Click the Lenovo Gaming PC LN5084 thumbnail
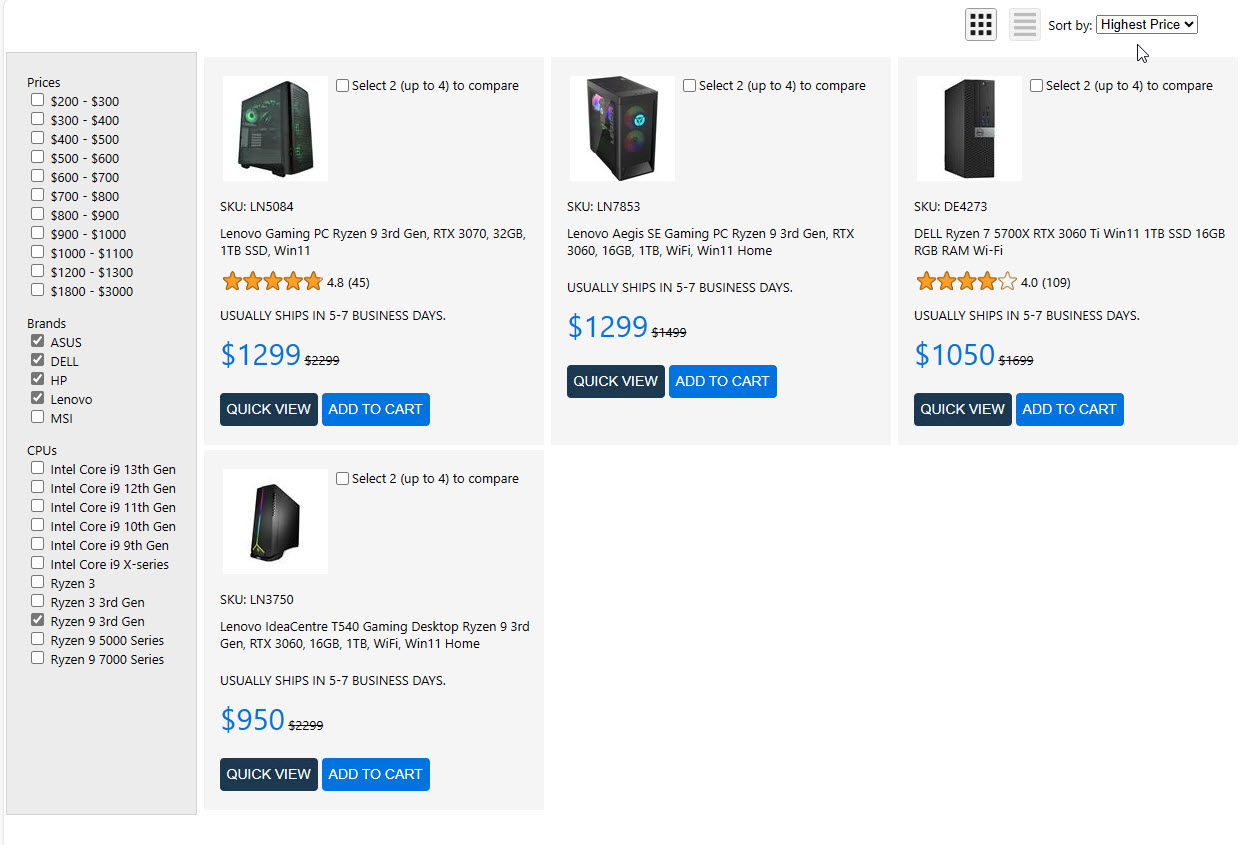Image resolution: width=1258 pixels, height=845 pixels. tap(275, 128)
